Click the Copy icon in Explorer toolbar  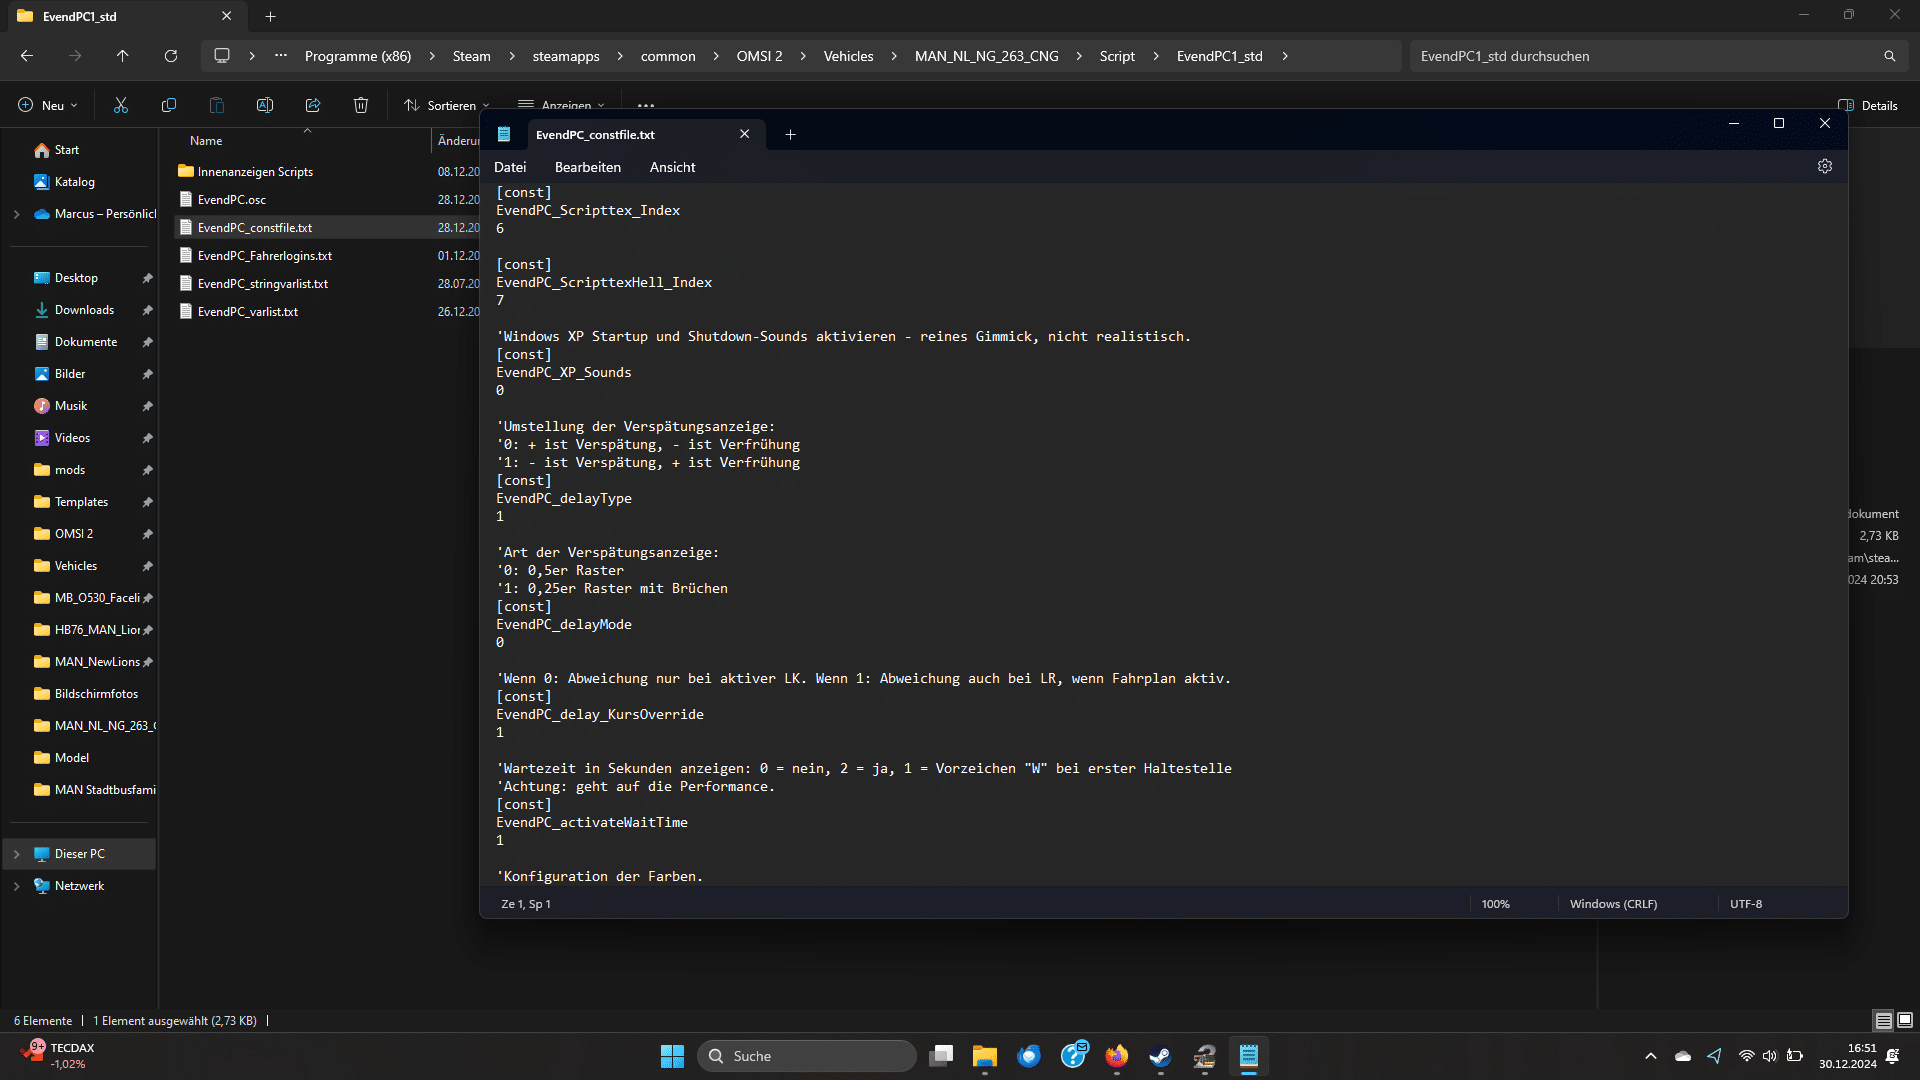[169, 105]
